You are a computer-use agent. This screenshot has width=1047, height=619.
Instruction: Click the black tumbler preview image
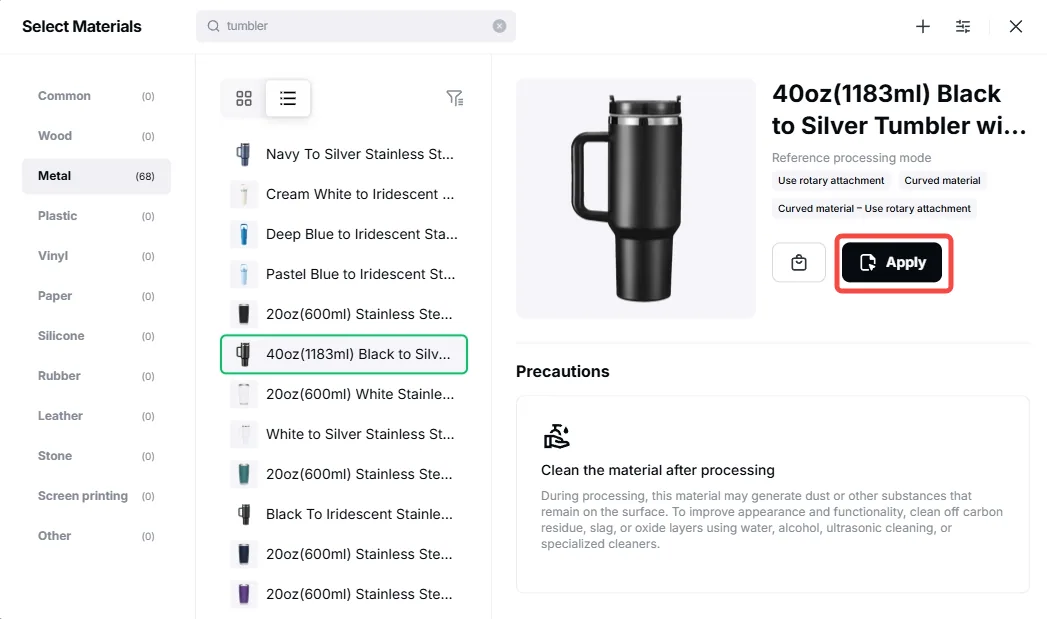click(636, 198)
